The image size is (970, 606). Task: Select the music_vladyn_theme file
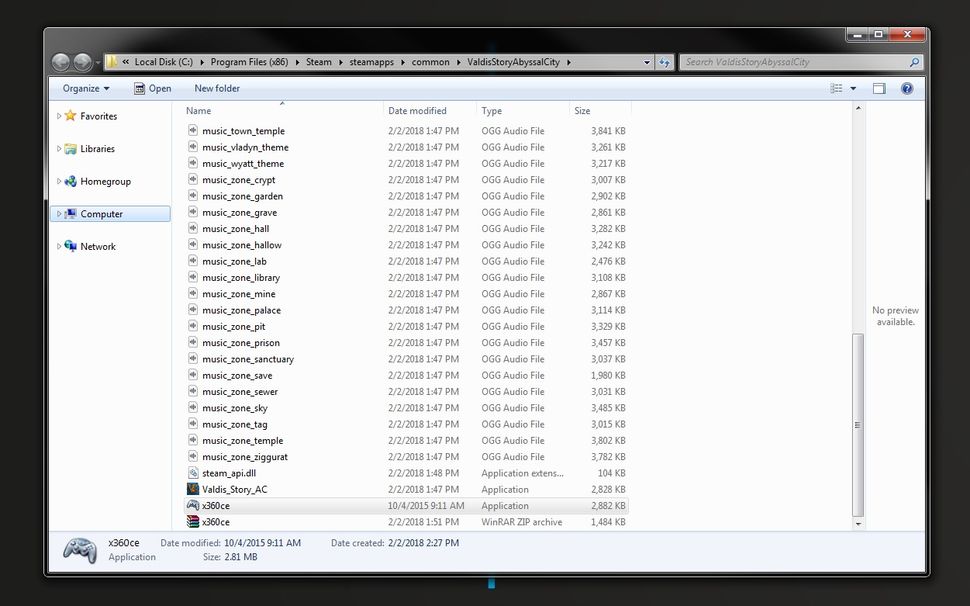[246, 147]
